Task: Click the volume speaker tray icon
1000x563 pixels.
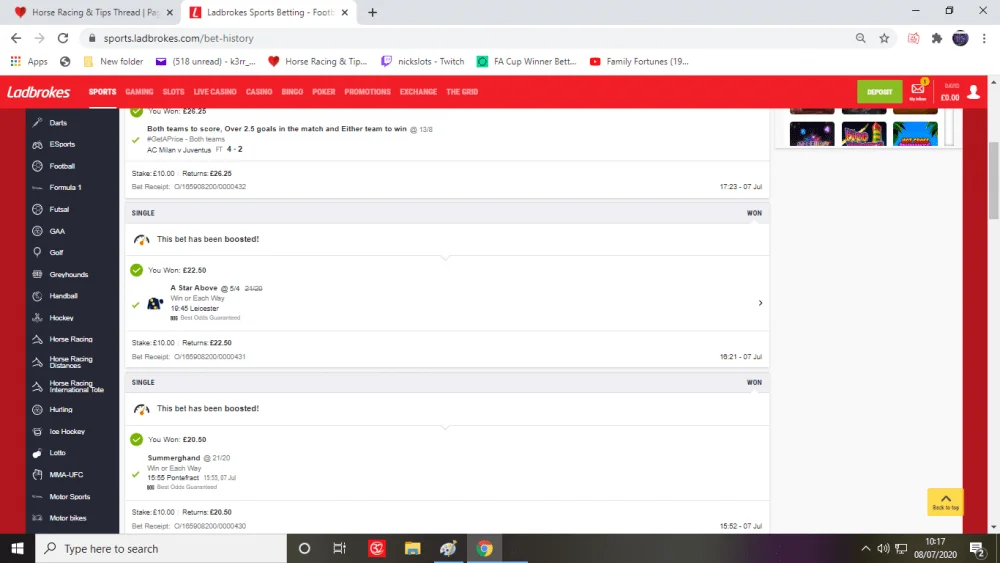Action: pyautogui.click(x=883, y=548)
